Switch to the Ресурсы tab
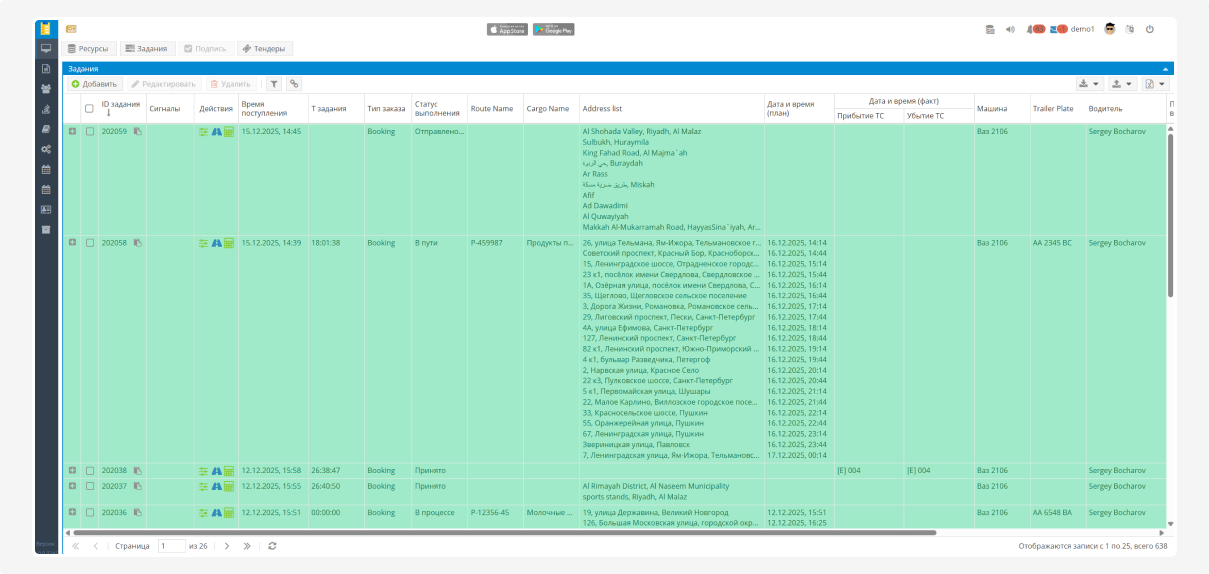 [x=88, y=48]
